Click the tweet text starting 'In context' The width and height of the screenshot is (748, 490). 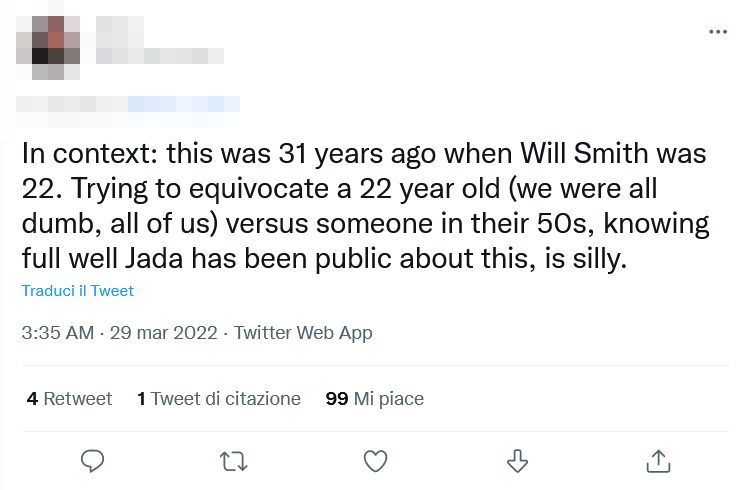[x=90, y=155]
